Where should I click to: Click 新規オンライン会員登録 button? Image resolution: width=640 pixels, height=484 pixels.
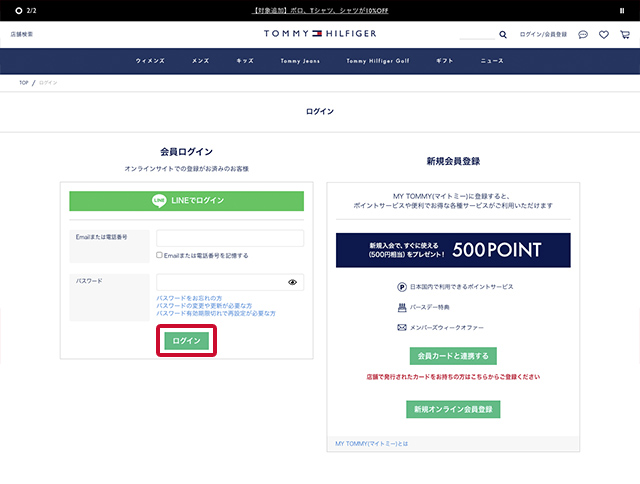pos(453,409)
